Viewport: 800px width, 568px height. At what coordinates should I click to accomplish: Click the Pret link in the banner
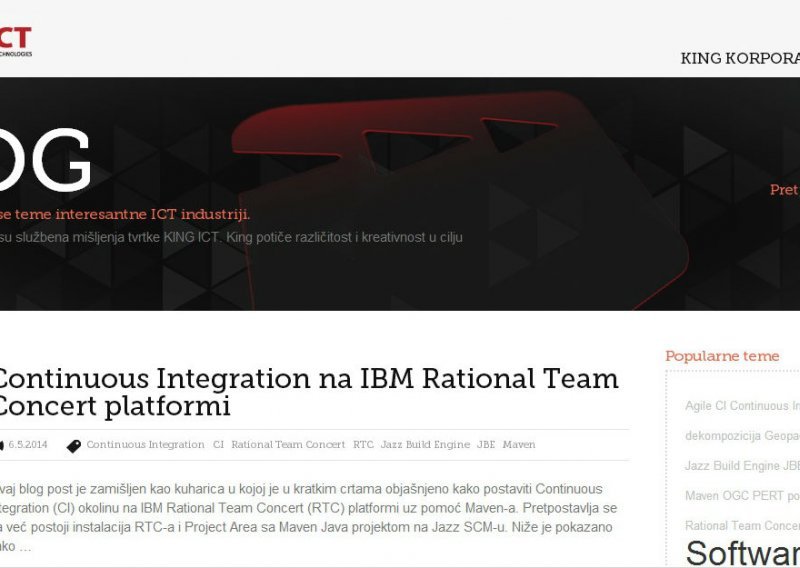point(784,190)
